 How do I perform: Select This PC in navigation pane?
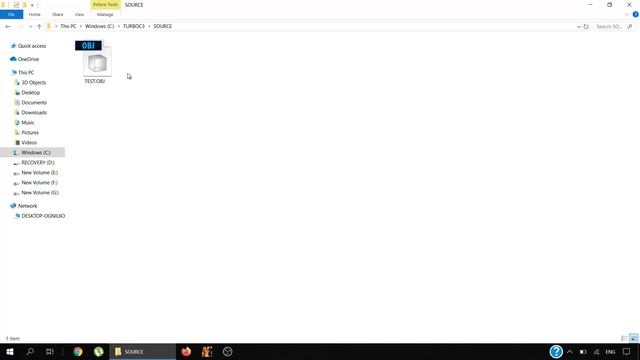coord(26,72)
